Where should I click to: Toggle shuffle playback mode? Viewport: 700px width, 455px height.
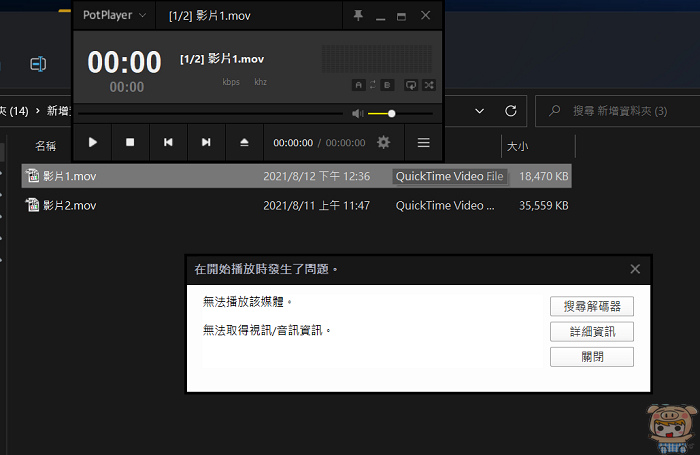[429, 85]
